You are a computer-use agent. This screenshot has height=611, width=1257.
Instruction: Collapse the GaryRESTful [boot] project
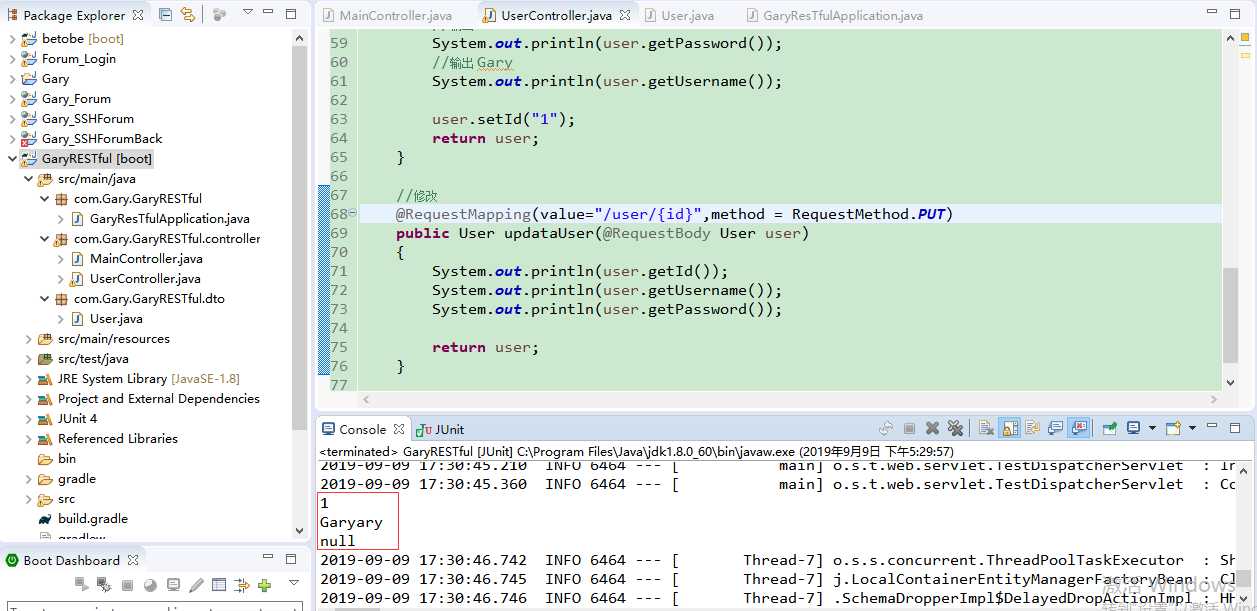click(x=12, y=159)
